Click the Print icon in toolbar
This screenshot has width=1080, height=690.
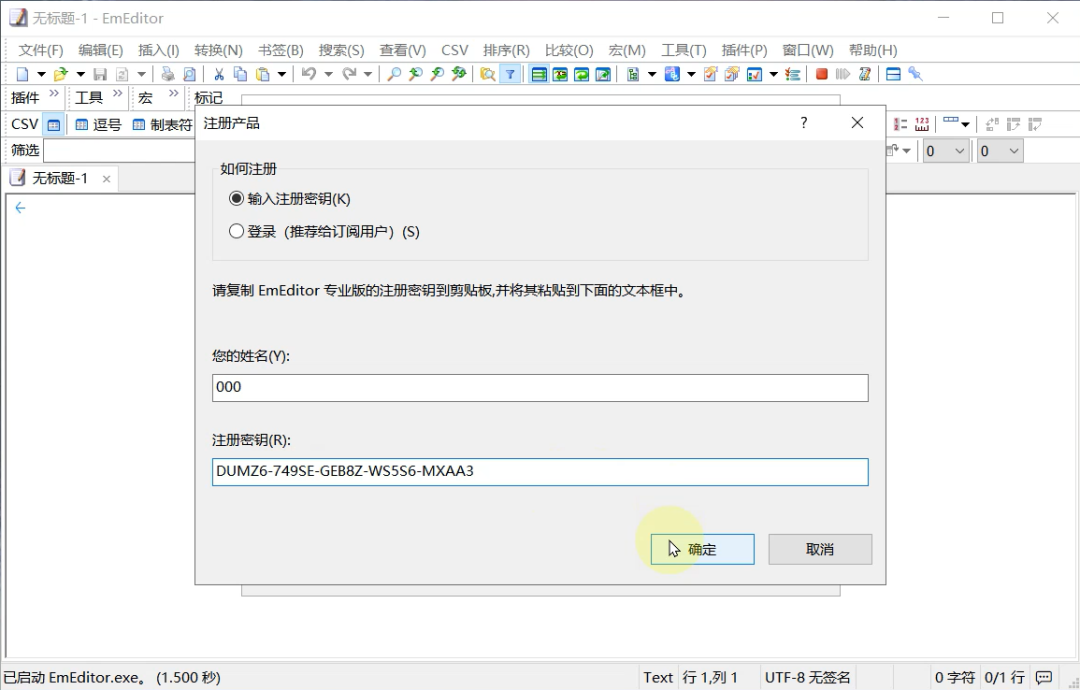click(167, 74)
